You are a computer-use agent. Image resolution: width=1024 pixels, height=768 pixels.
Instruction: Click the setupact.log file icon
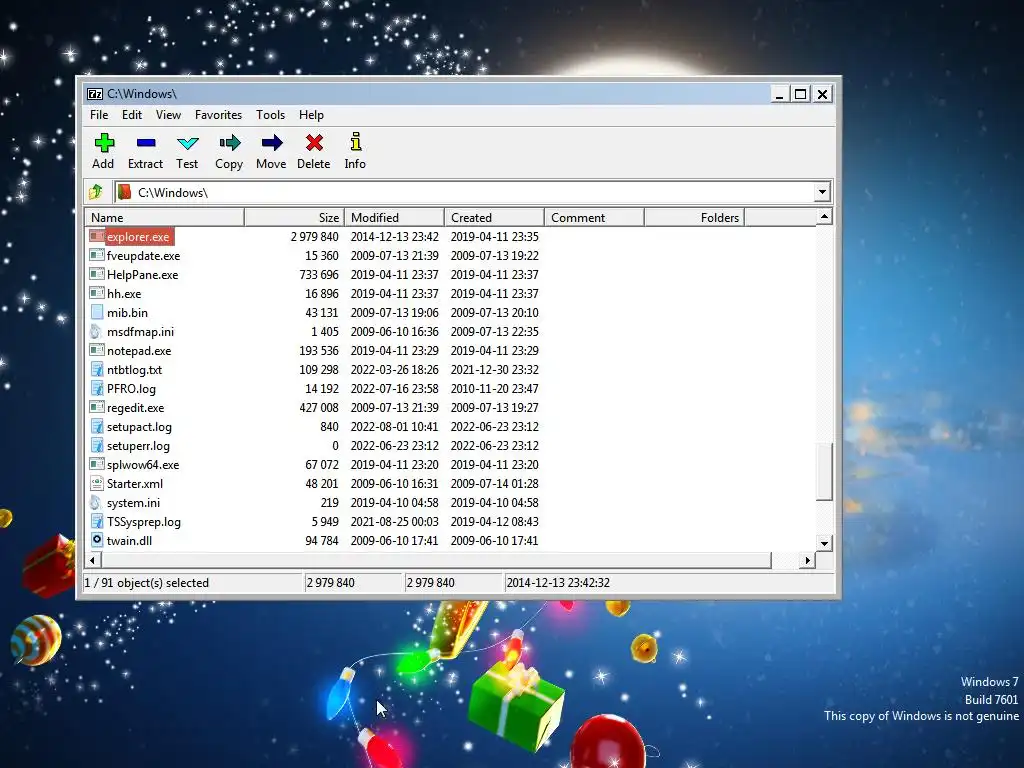click(x=97, y=426)
